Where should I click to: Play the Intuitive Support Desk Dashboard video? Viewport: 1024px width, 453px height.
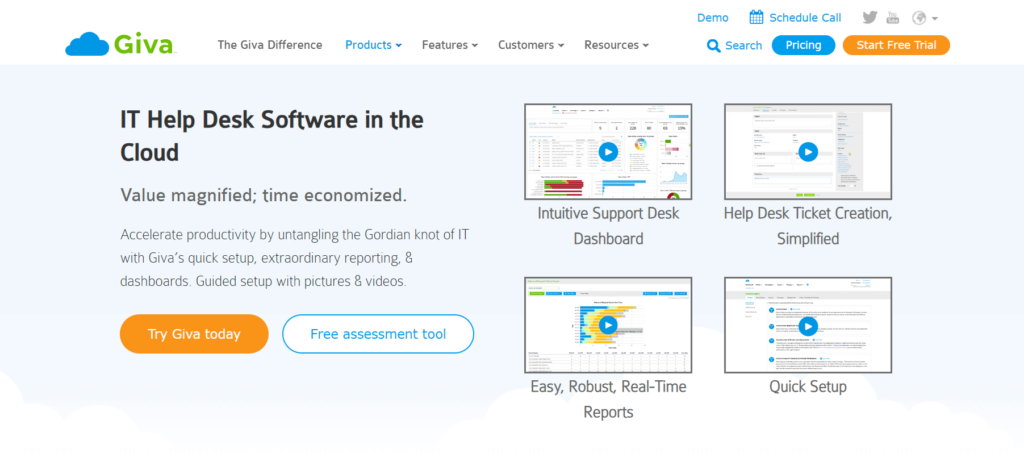click(608, 152)
